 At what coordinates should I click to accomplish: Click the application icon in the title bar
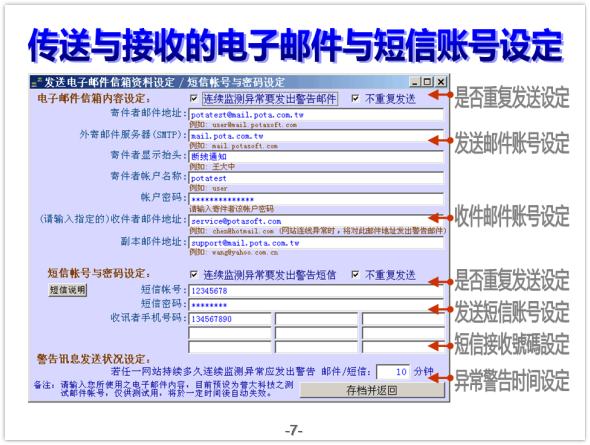37,82
